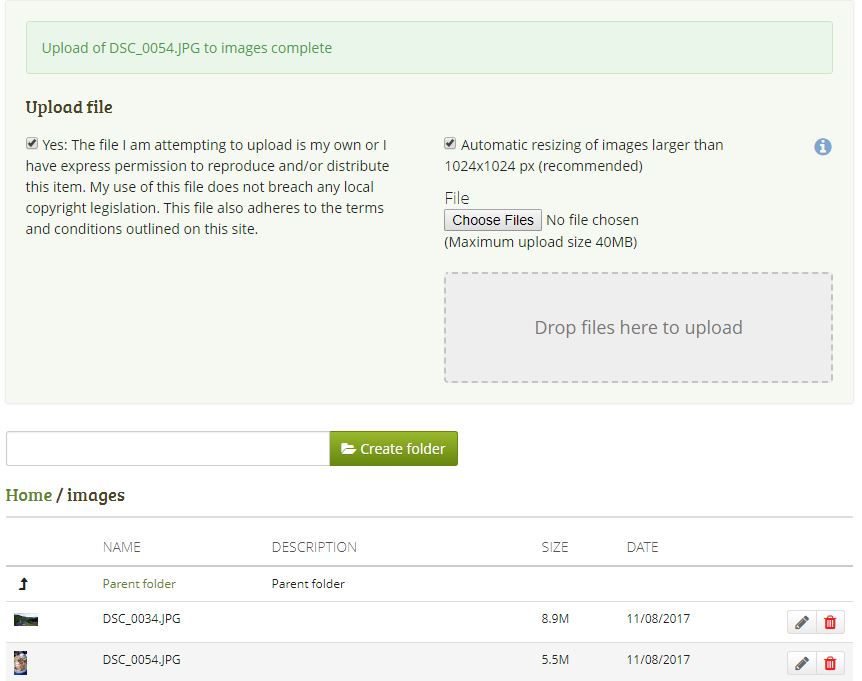Toggle automatic resizing of images checkbox
Screen dimensions: 862x681
450,144
